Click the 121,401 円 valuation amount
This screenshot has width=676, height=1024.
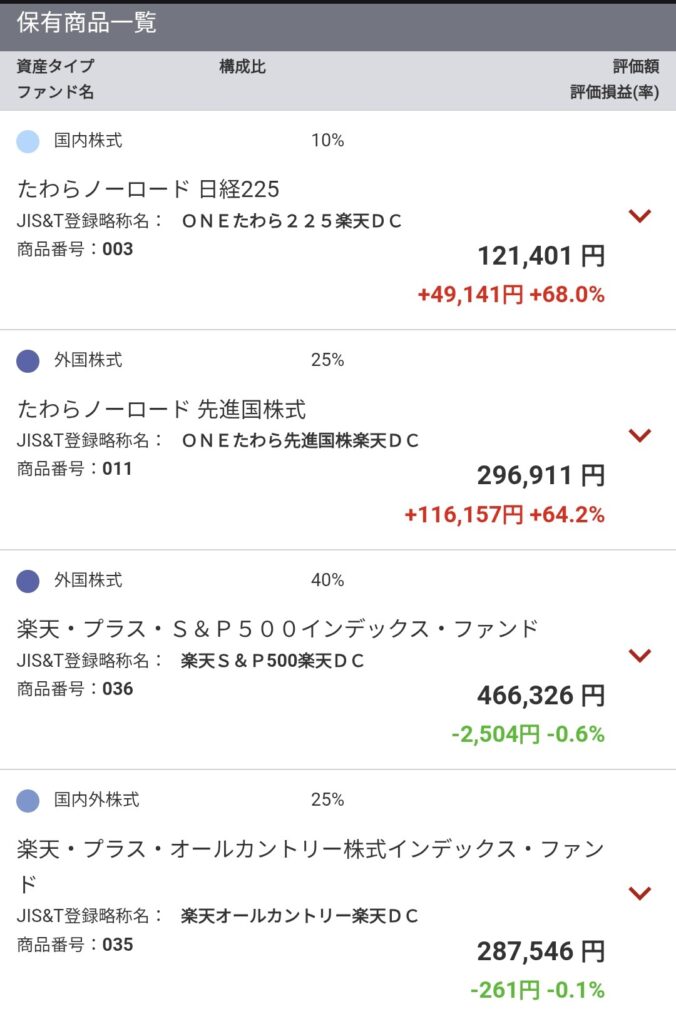click(541, 256)
